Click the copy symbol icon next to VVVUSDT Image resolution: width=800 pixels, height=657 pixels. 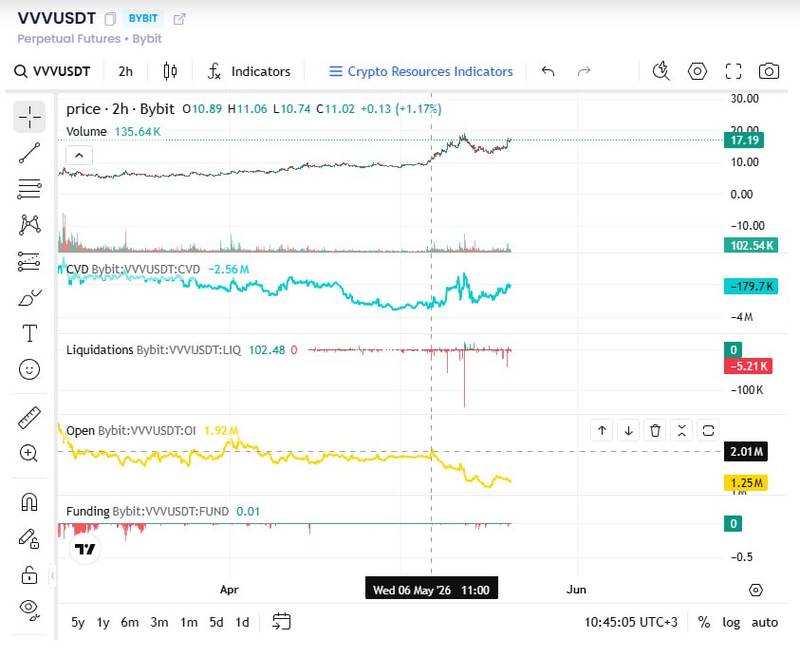coord(110,19)
